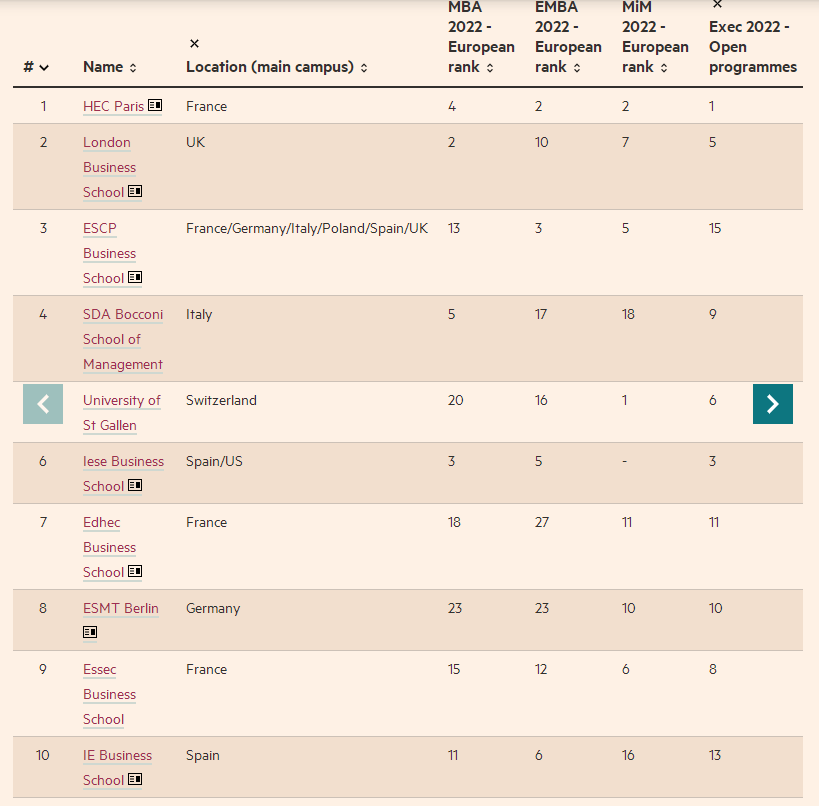Open Edhec Business School profile icon

point(135,571)
